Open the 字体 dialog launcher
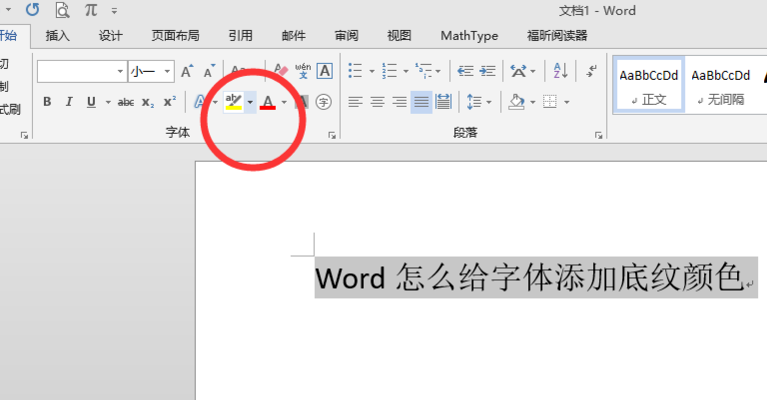Screen dimensions: 767x400 point(332,135)
